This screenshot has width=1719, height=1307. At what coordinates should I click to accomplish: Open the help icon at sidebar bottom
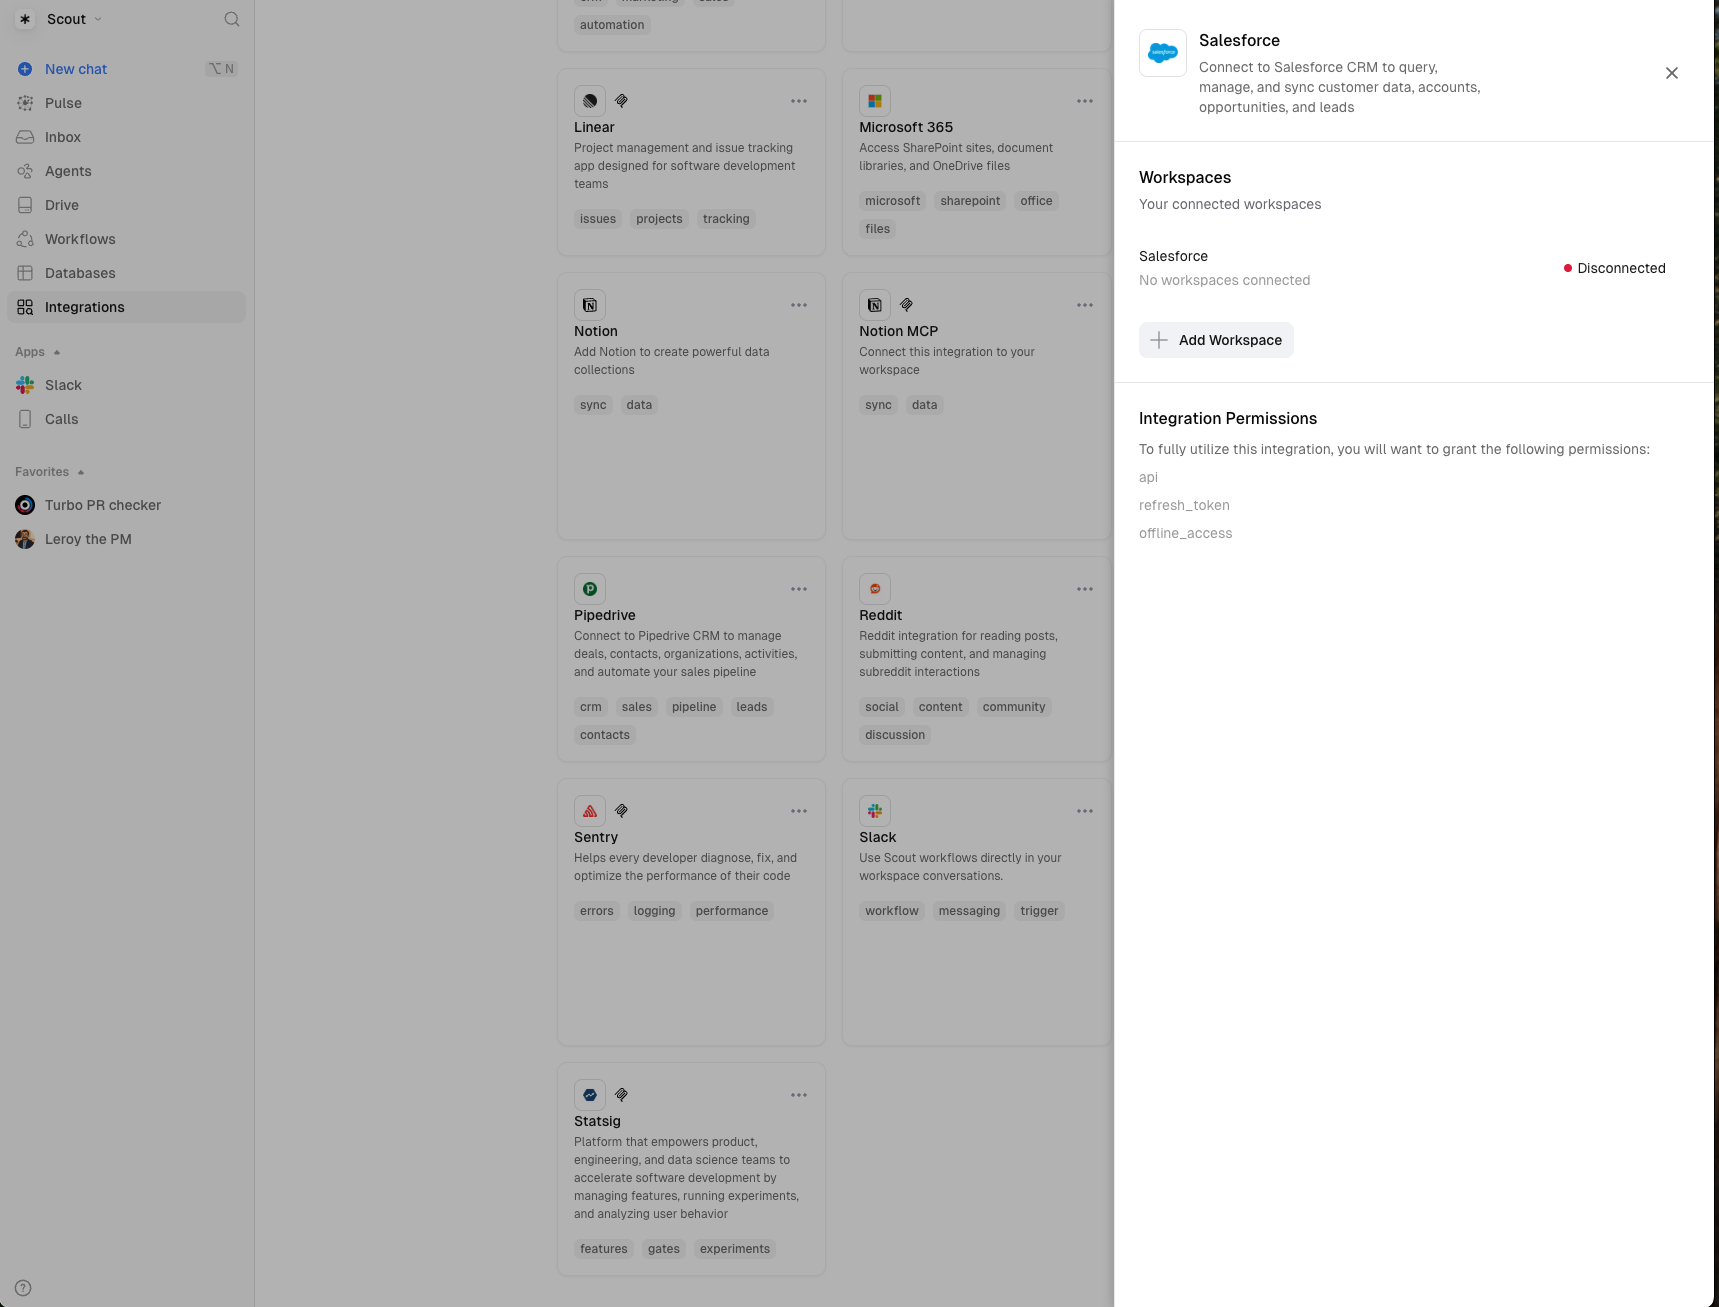24,1288
